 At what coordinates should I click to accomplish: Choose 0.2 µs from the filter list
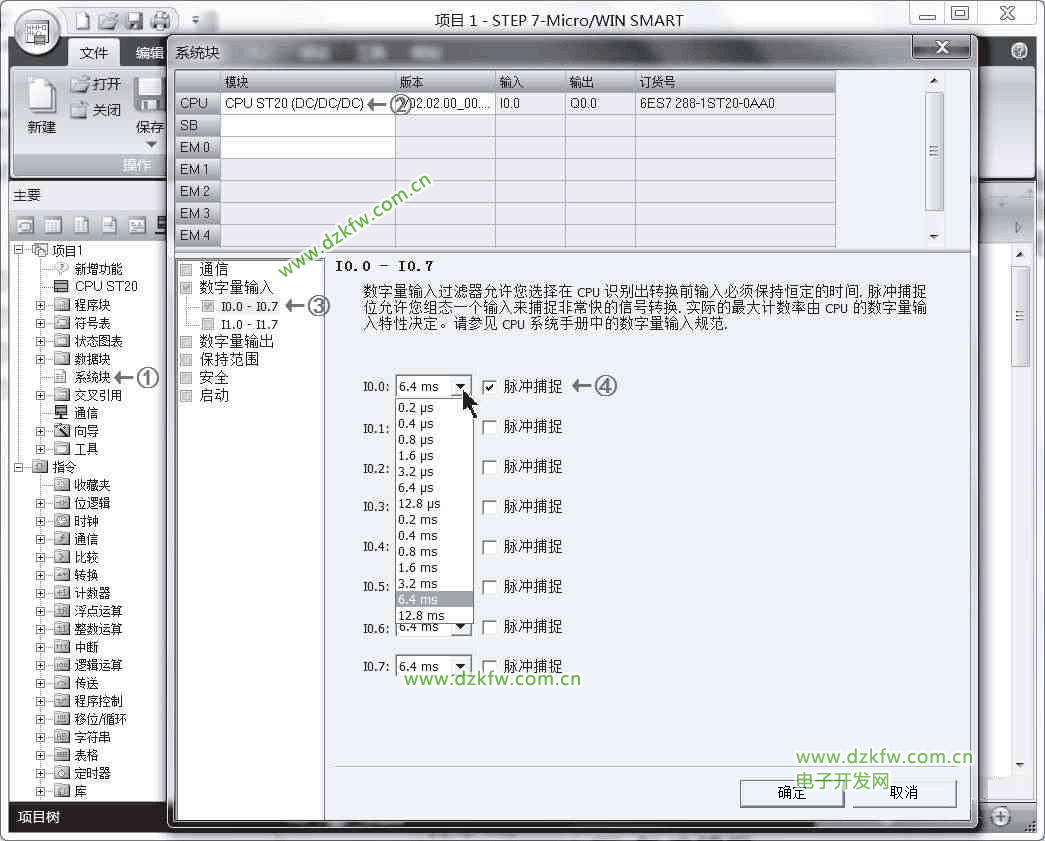434,407
